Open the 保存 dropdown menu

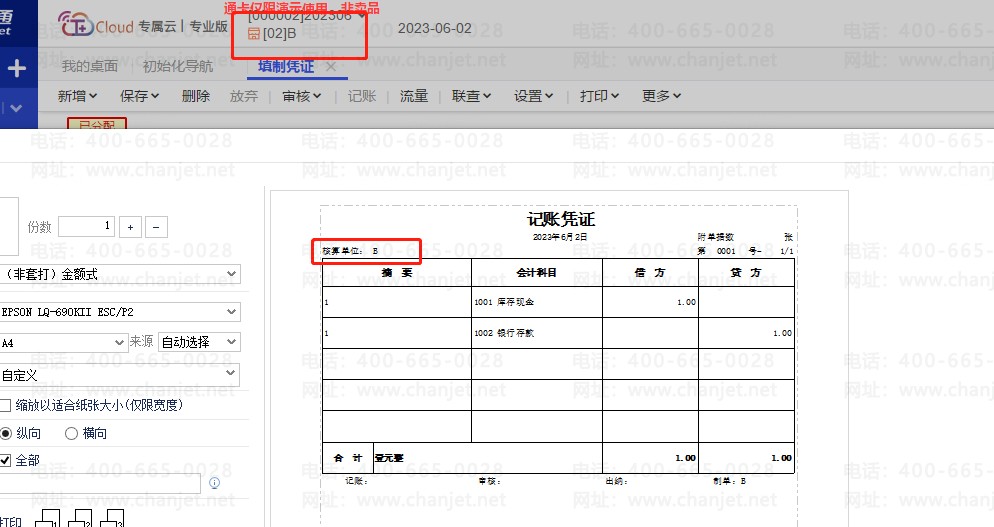click(x=139, y=96)
